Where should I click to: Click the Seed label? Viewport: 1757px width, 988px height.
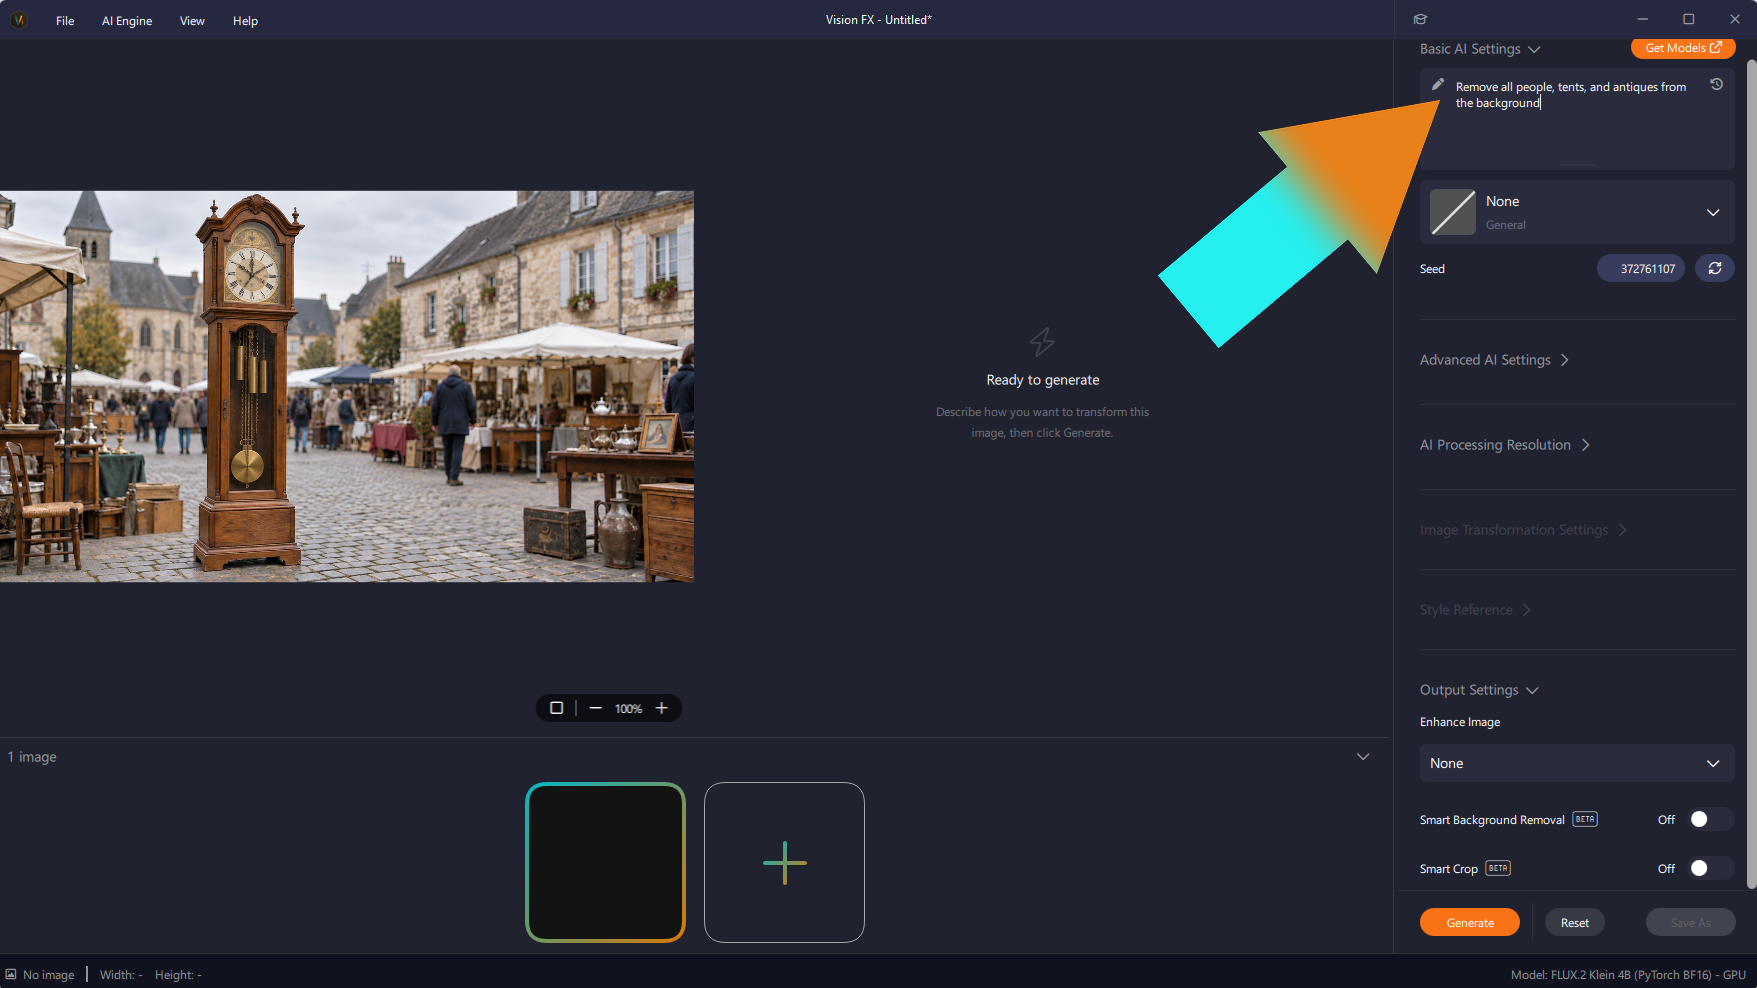tap(1432, 269)
